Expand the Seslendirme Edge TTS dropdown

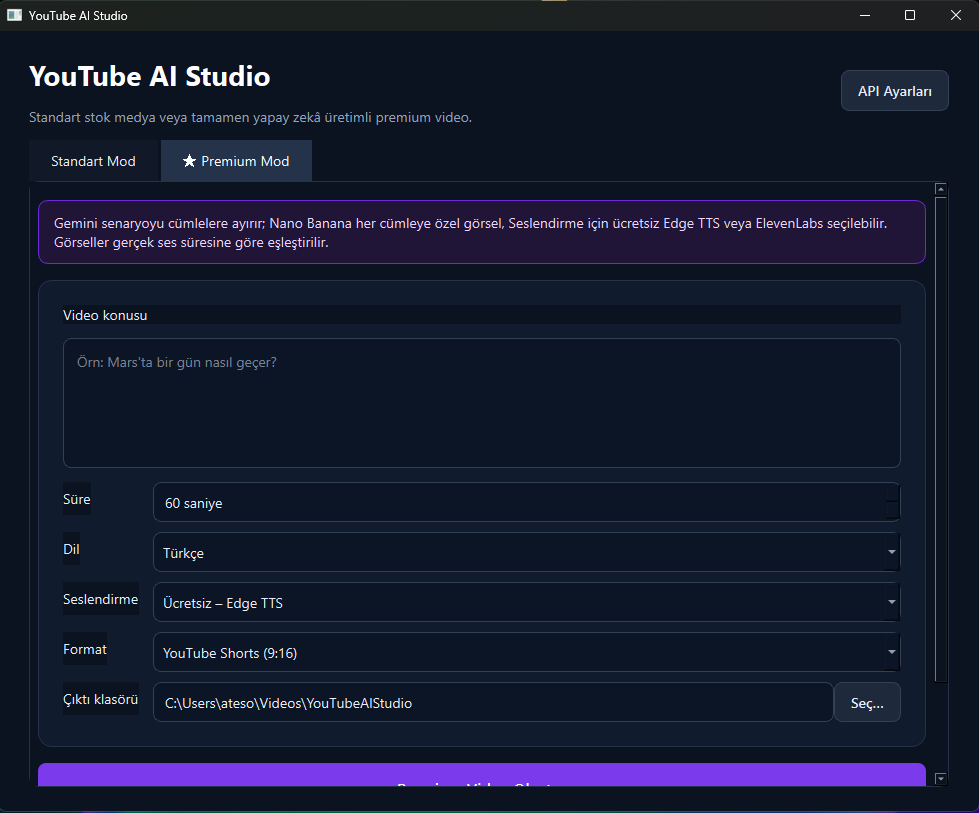pyautogui.click(x=526, y=602)
